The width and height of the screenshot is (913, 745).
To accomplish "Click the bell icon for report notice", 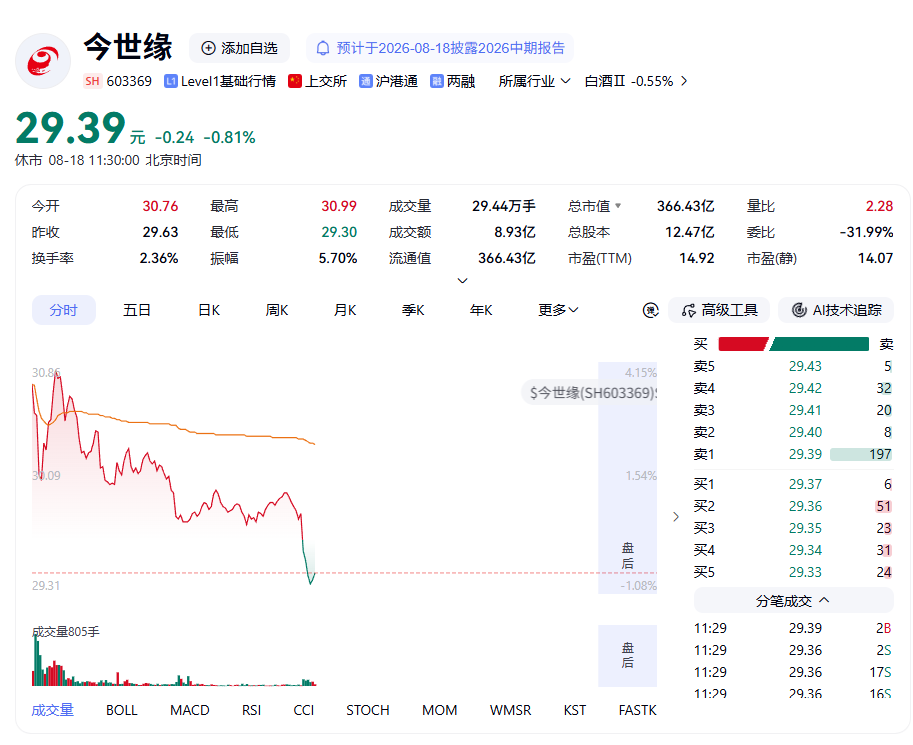I will tap(323, 48).
